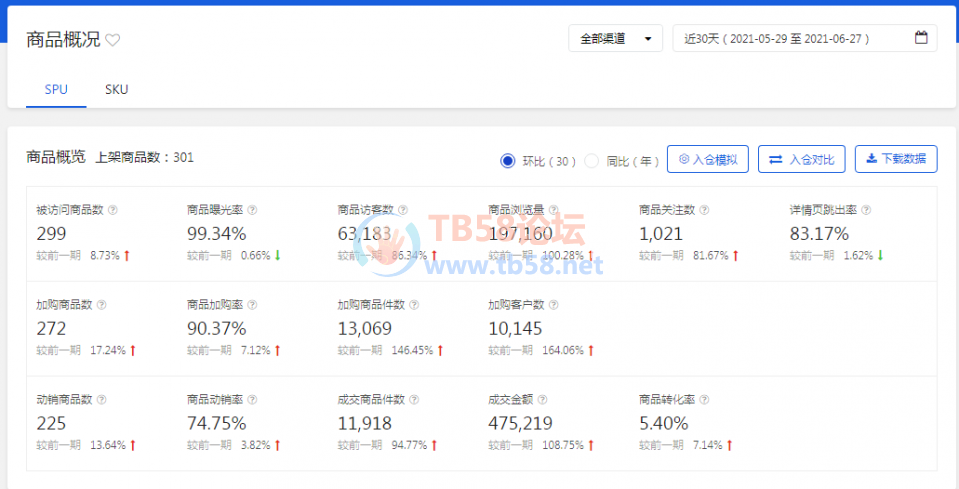This screenshot has height=489, width=959.
Task: Click help icon next to 商品曝光率
Action: tap(252, 210)
